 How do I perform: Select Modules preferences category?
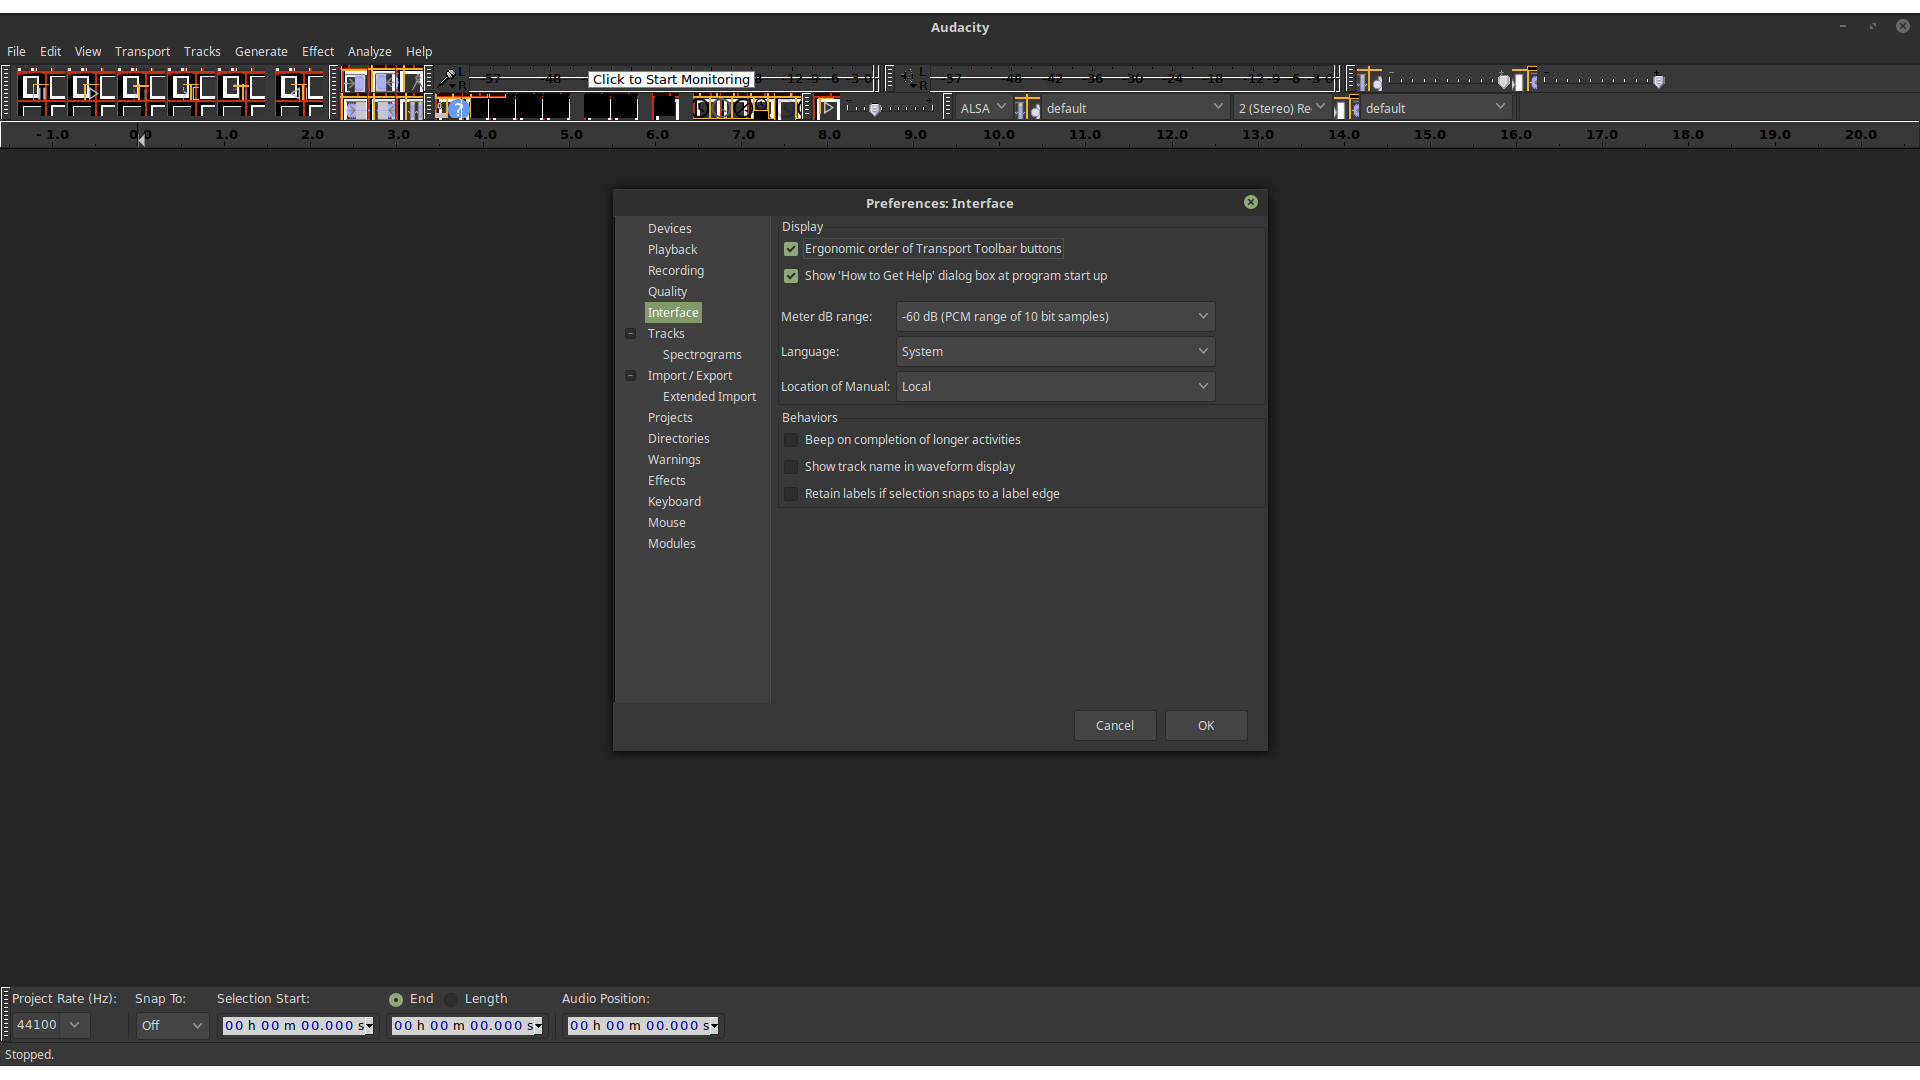click(x=671, y=544)
